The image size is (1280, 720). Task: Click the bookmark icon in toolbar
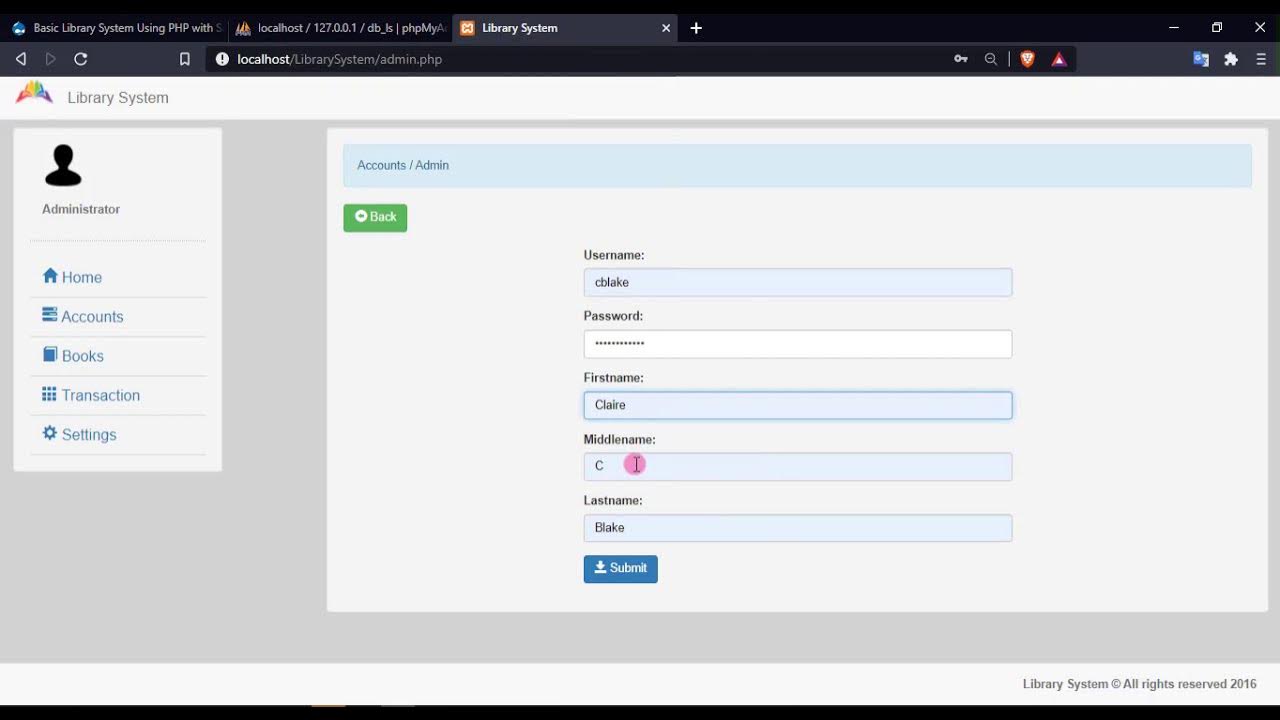coord(185,59)
